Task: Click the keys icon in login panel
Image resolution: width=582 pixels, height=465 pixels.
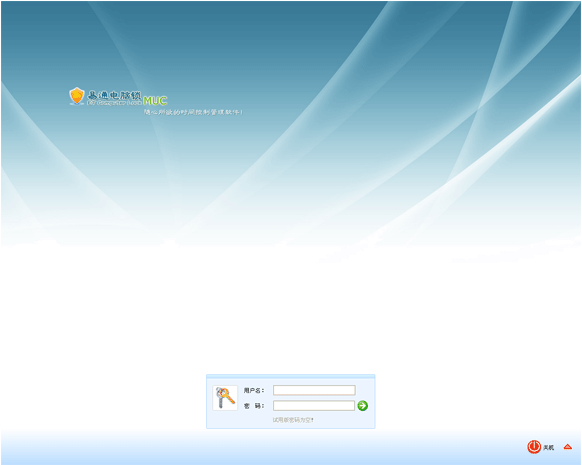Action: coord(225,397)
